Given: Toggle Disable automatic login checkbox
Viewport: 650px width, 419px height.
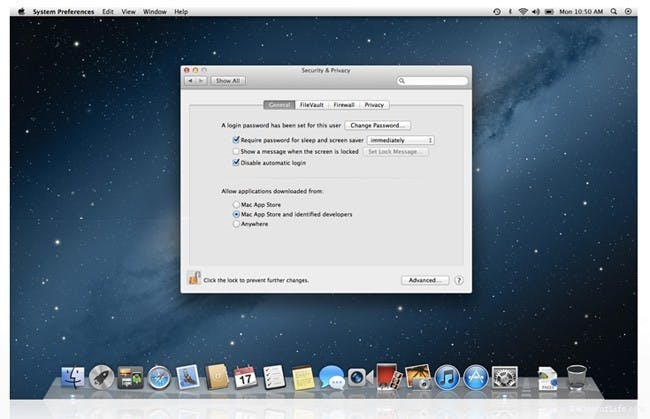Looking at the screenshot, I should click(236, 162).
